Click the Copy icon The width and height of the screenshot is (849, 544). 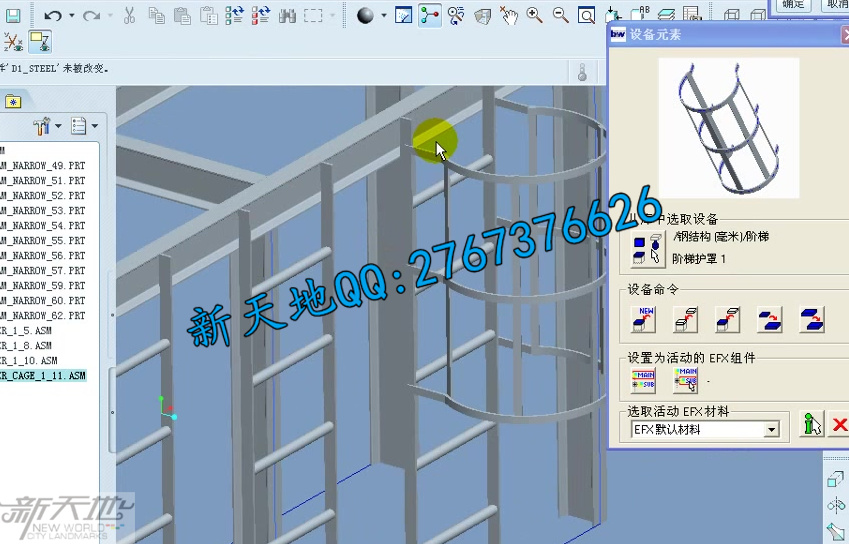pos(156,15)
